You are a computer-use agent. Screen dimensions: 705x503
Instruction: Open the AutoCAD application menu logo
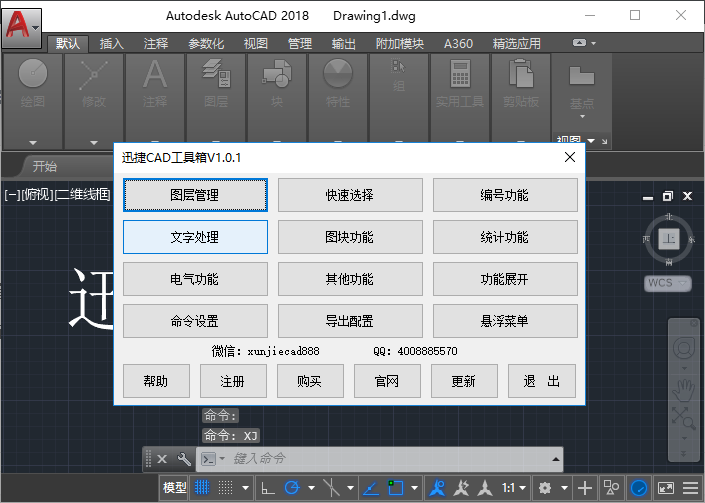point(21,27)
